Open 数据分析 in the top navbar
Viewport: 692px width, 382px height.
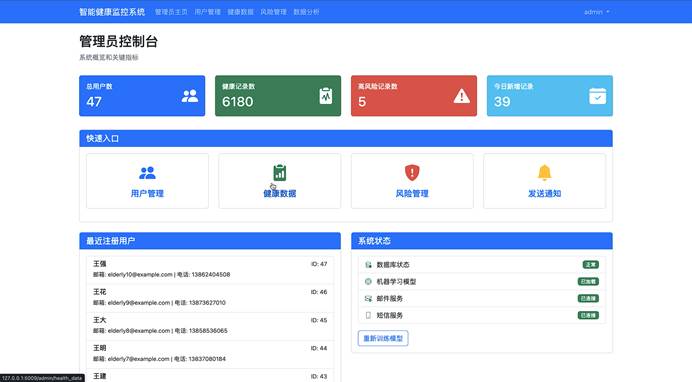pyautogui.click(x=306, y=12)
